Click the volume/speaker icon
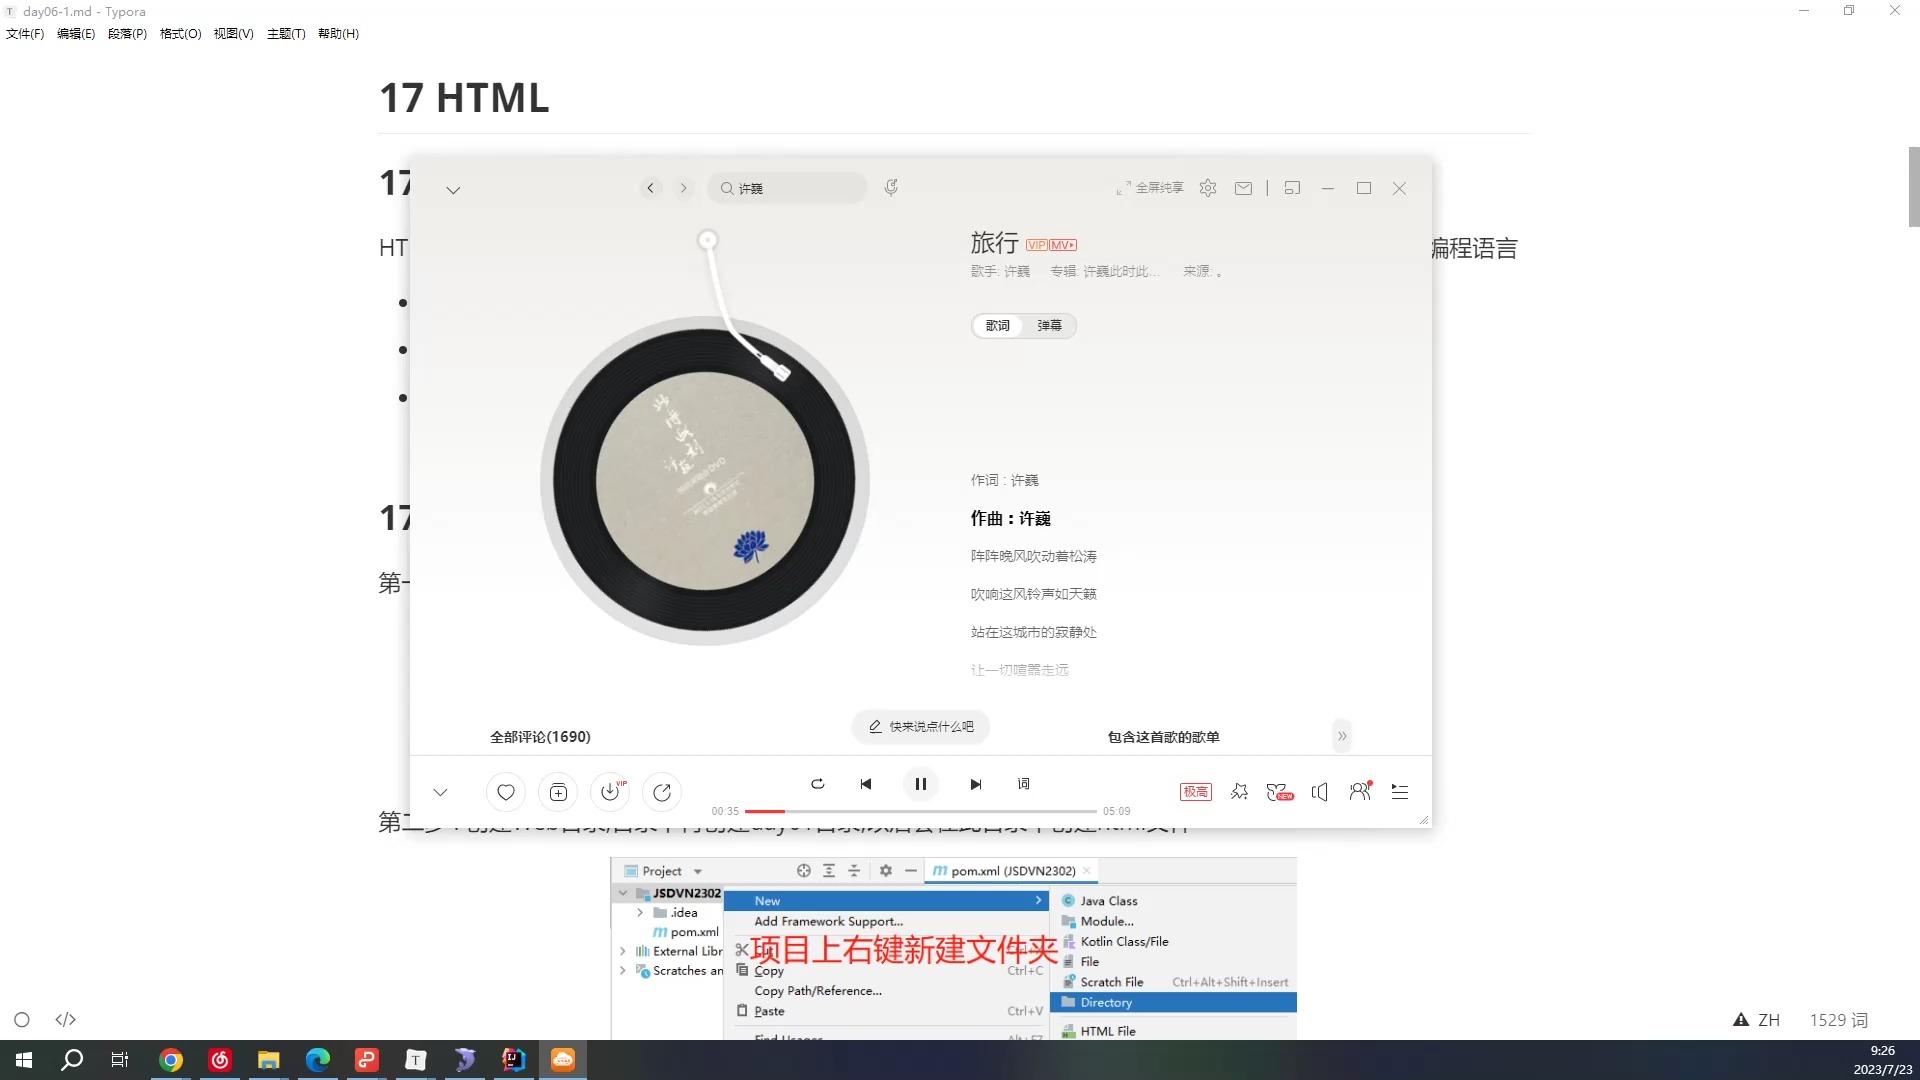This screenshot has height=1080, width=1920. pyautogui.click(x=1319, y=791)
